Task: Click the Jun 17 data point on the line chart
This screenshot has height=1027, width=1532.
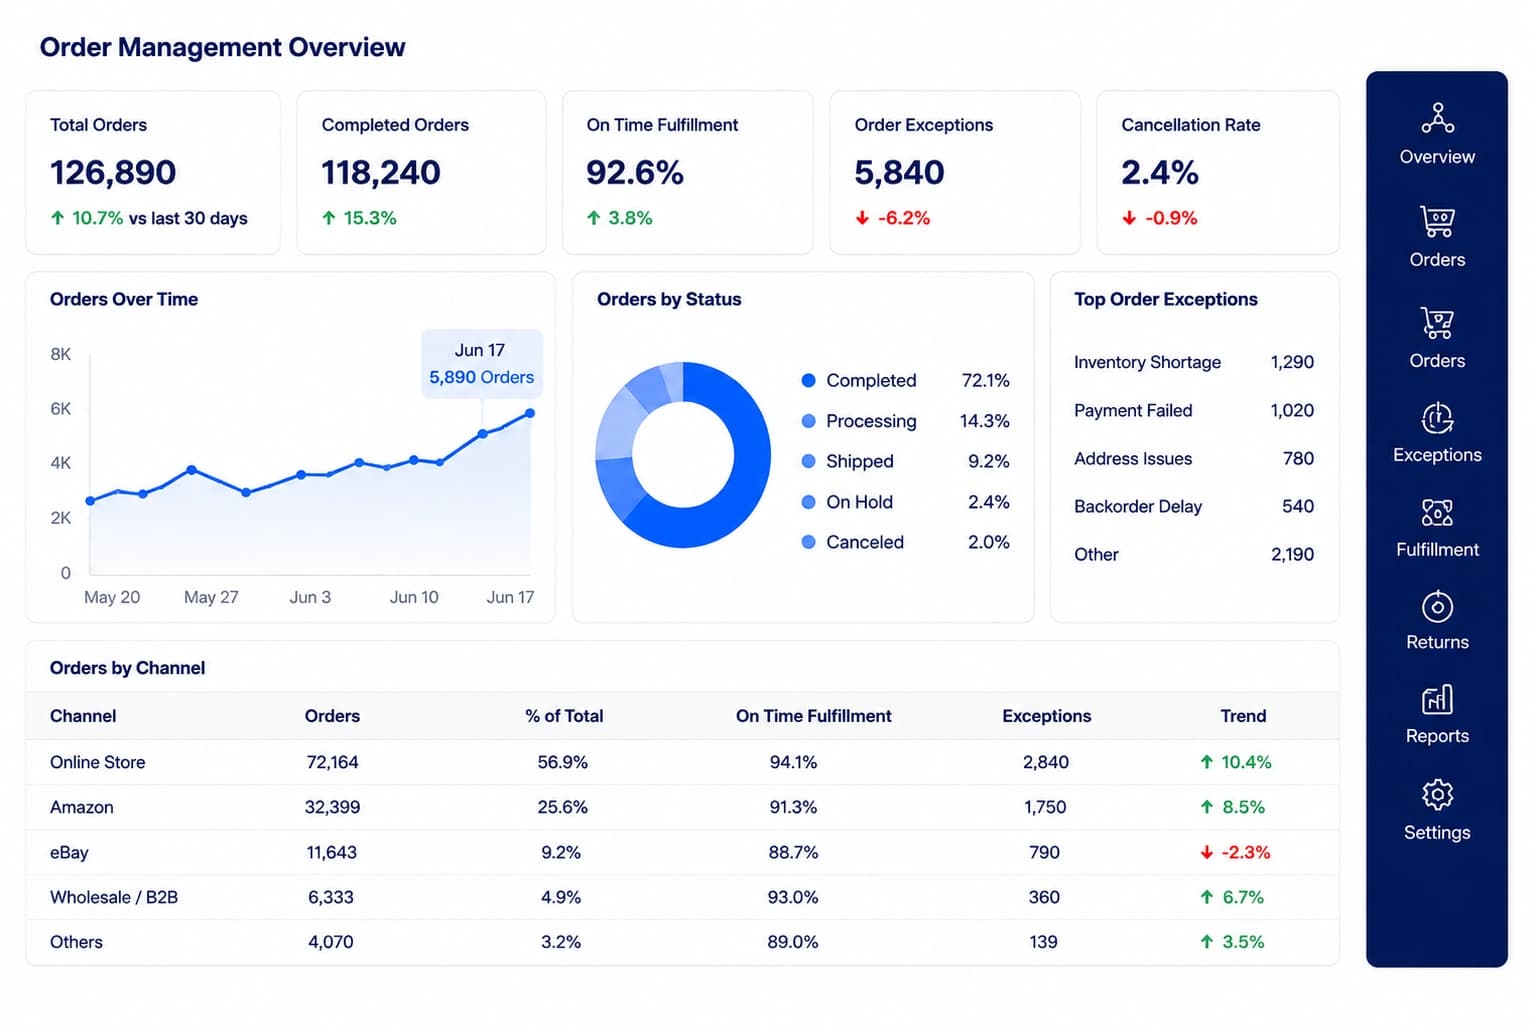Action: [530, 413]
